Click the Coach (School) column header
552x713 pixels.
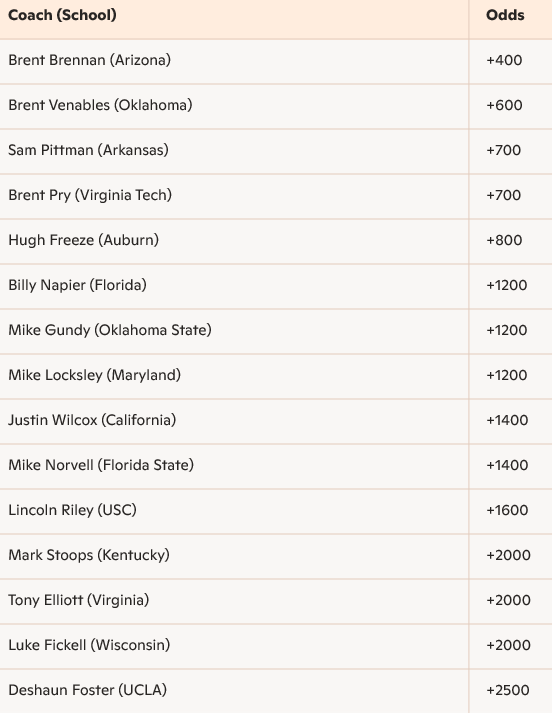[x=62, y=15]
